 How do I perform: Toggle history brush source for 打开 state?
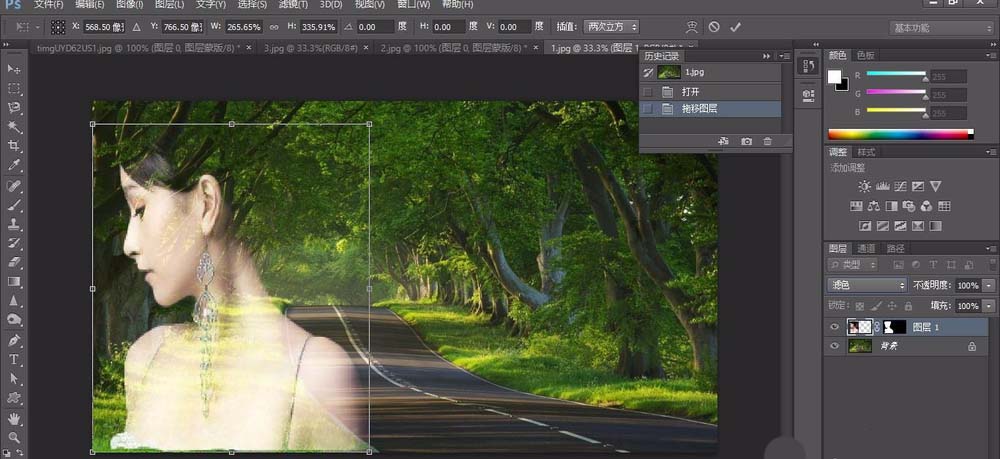coord(648,92)
